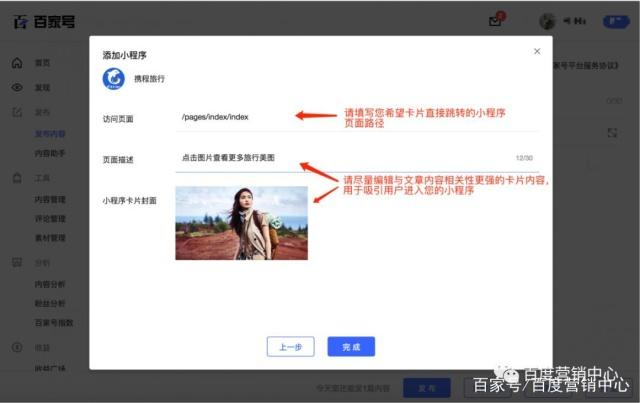Viewport: 640px width, 403px height.
Task: Click the 发布 button at page bottom
Action: tap(419, 388)
